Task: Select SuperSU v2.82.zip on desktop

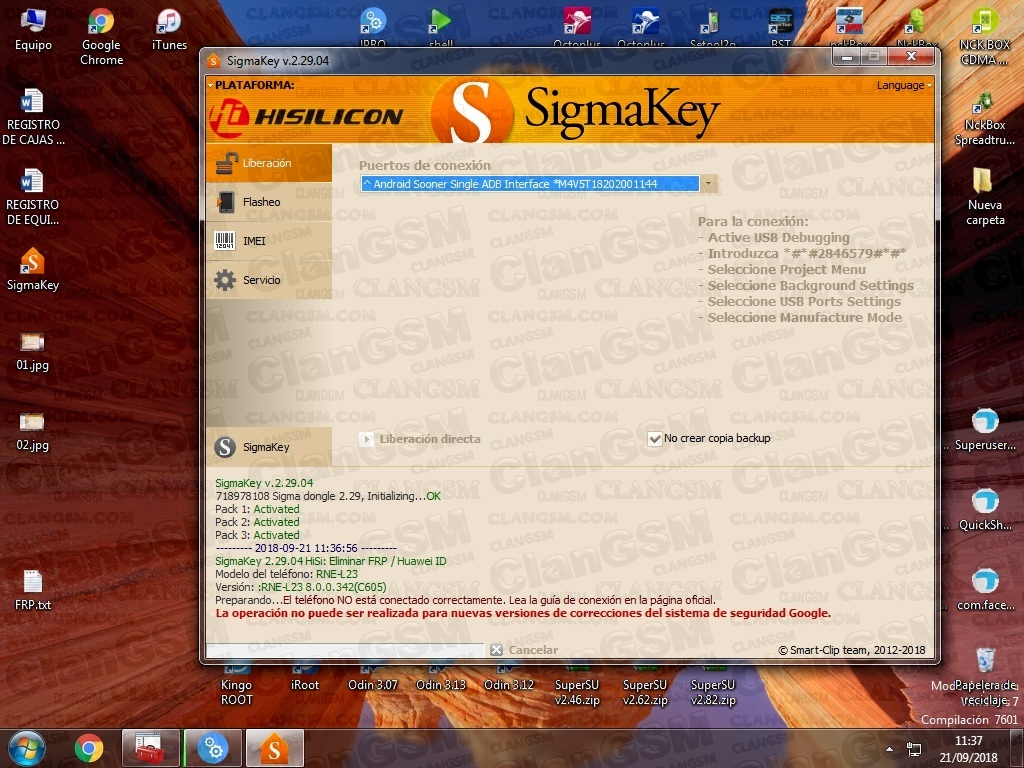Action: (x=712, y=686)
